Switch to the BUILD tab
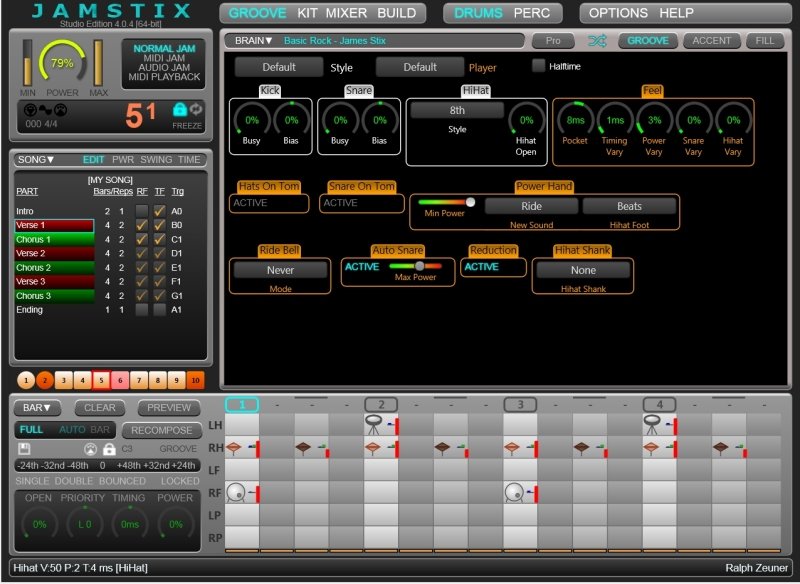 [396, 13]
